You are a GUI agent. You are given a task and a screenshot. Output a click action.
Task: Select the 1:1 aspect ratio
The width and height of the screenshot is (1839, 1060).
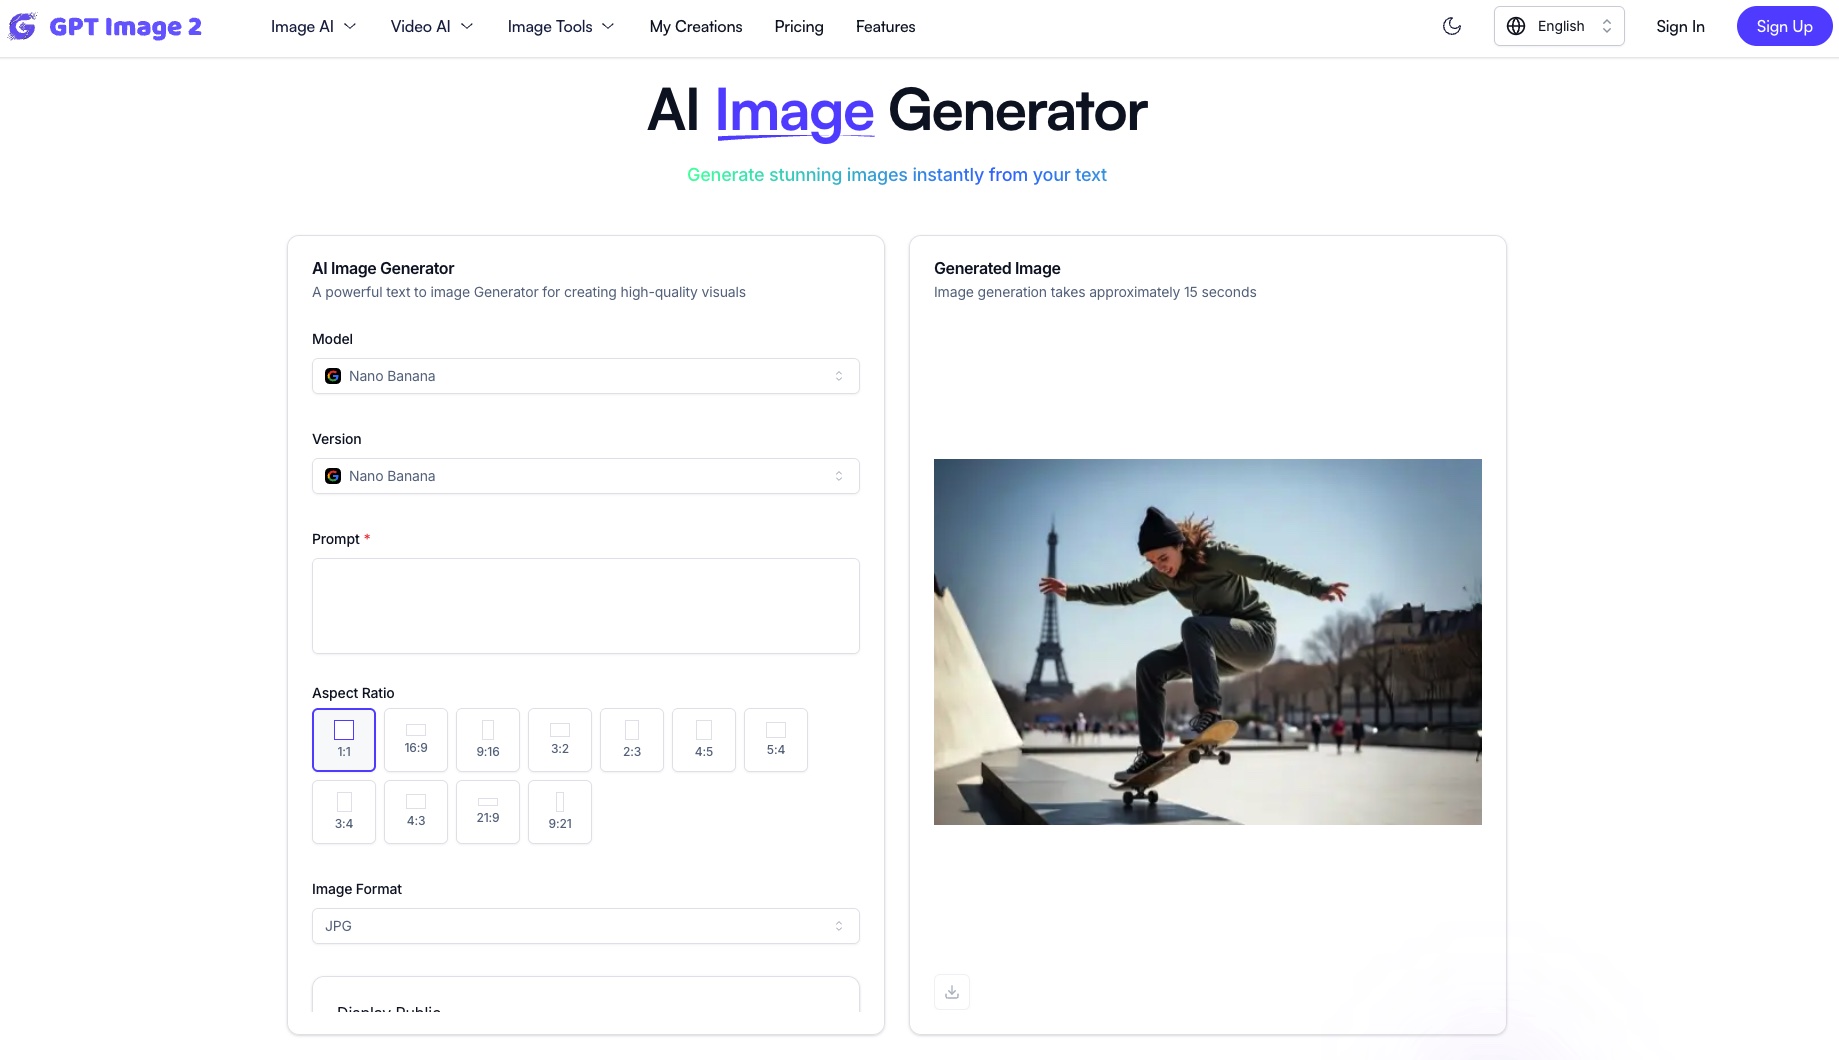click(344, 740)
